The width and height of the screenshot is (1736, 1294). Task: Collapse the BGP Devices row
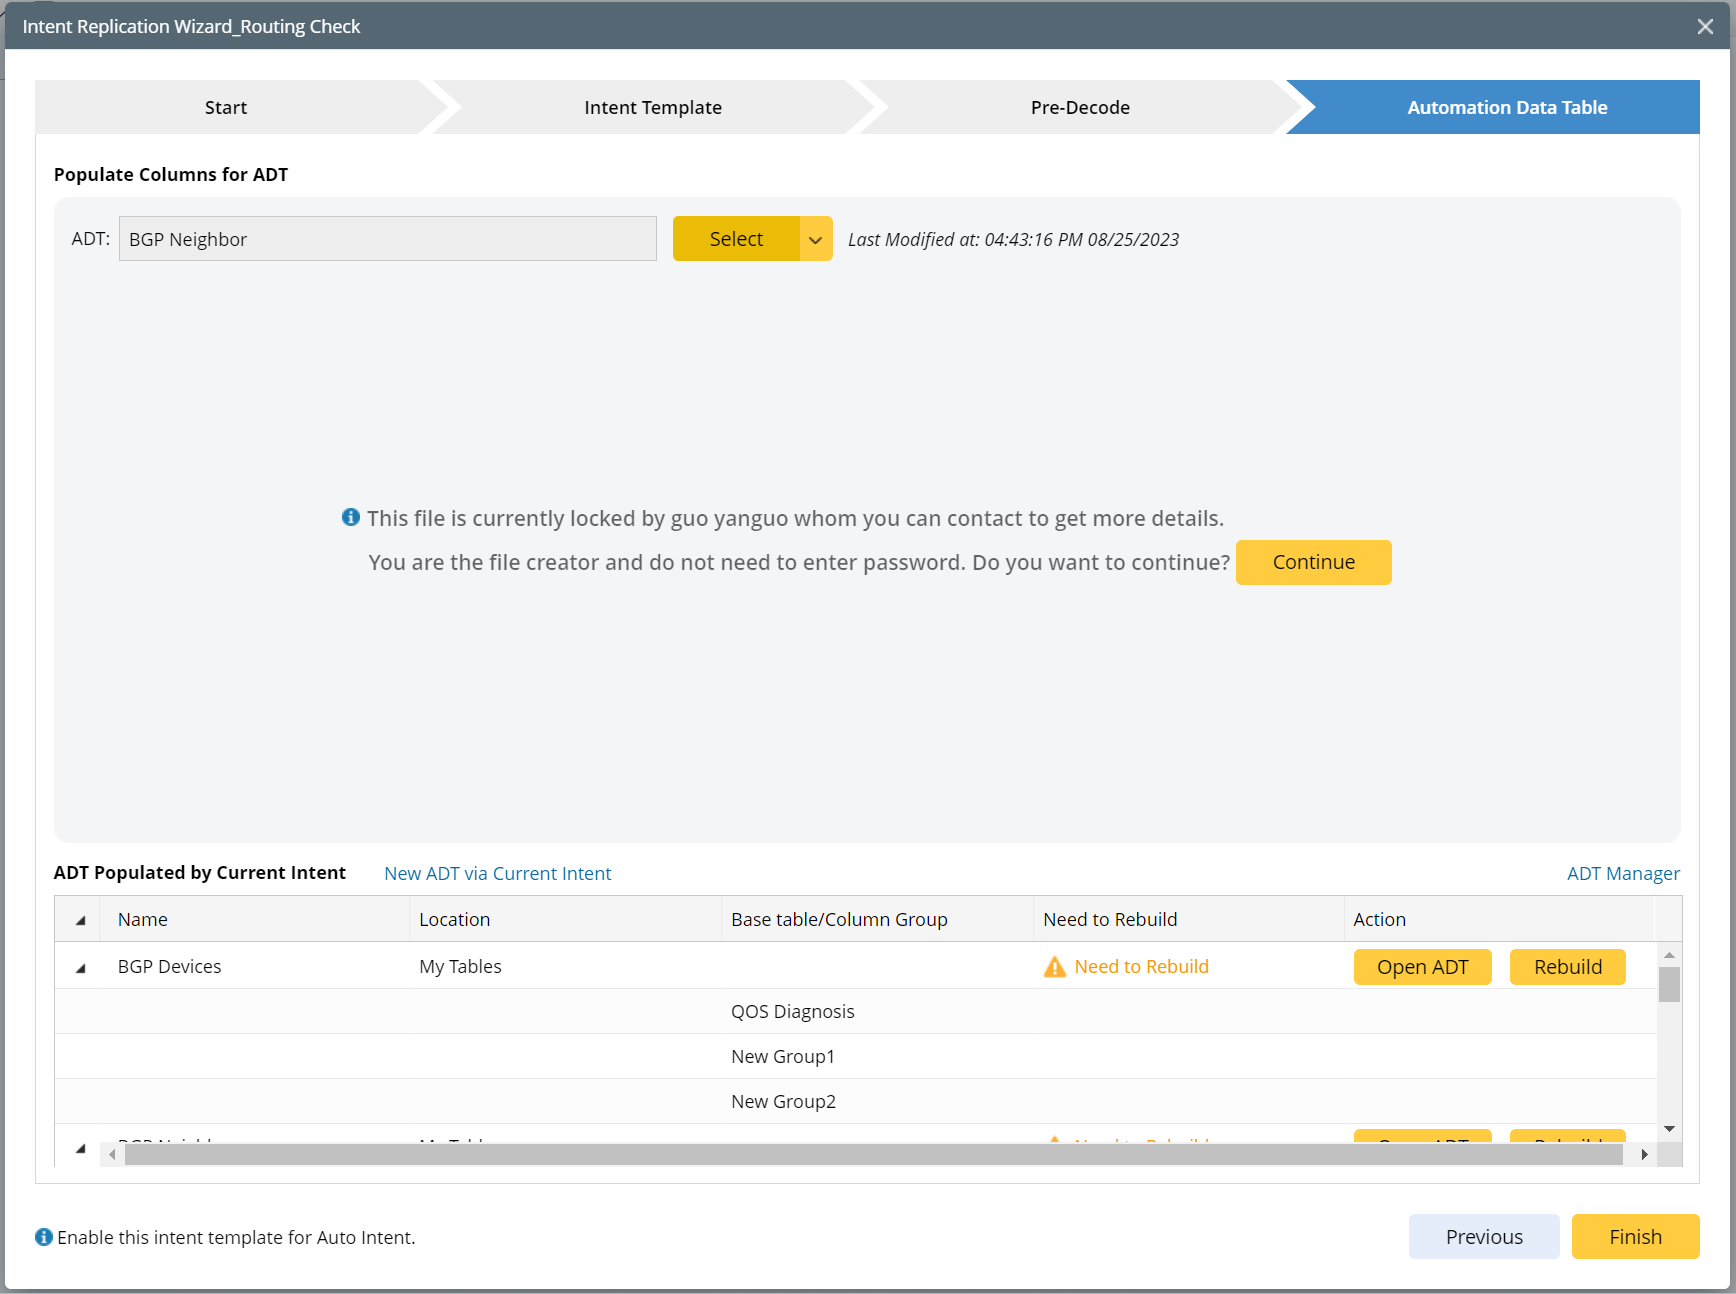[81, 968]
